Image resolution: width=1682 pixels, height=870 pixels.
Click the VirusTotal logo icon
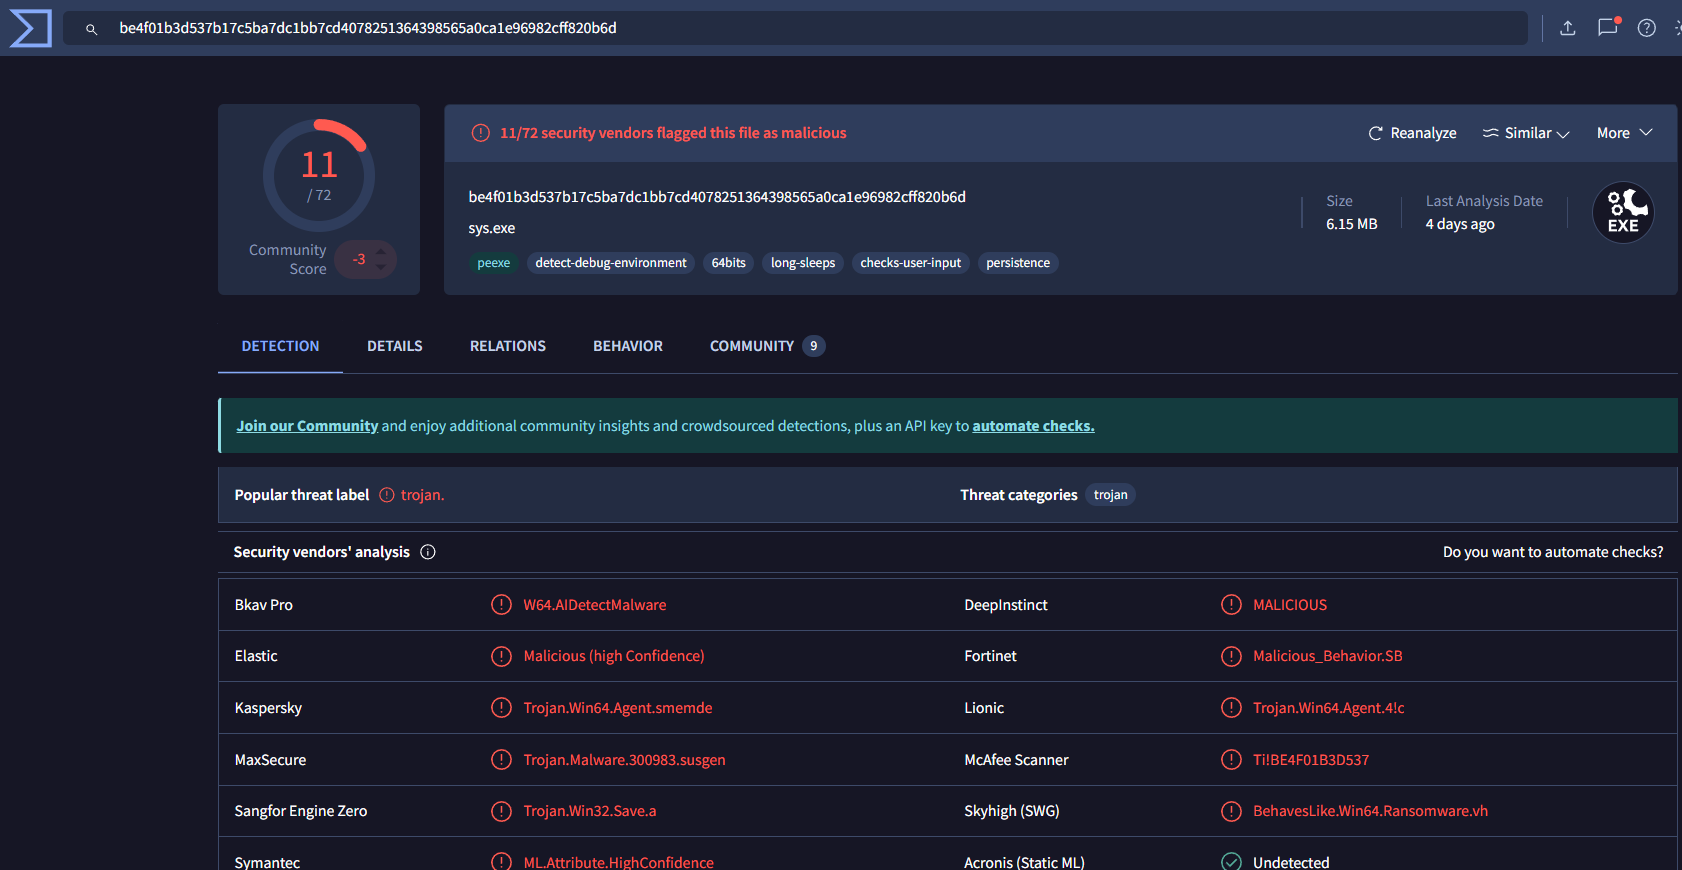[x=30, y=28]
